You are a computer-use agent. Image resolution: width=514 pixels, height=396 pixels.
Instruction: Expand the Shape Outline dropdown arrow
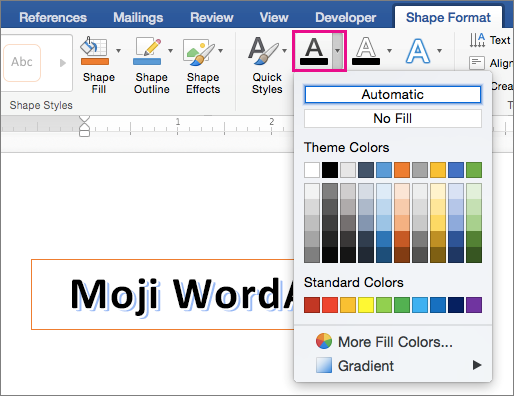(x=170, y=51)
